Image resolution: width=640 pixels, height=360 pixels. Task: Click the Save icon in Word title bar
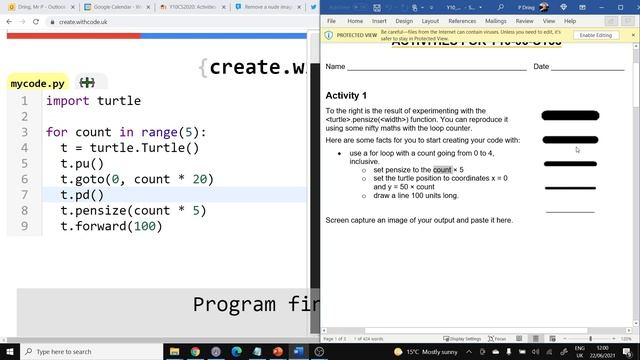click(377, 7)
